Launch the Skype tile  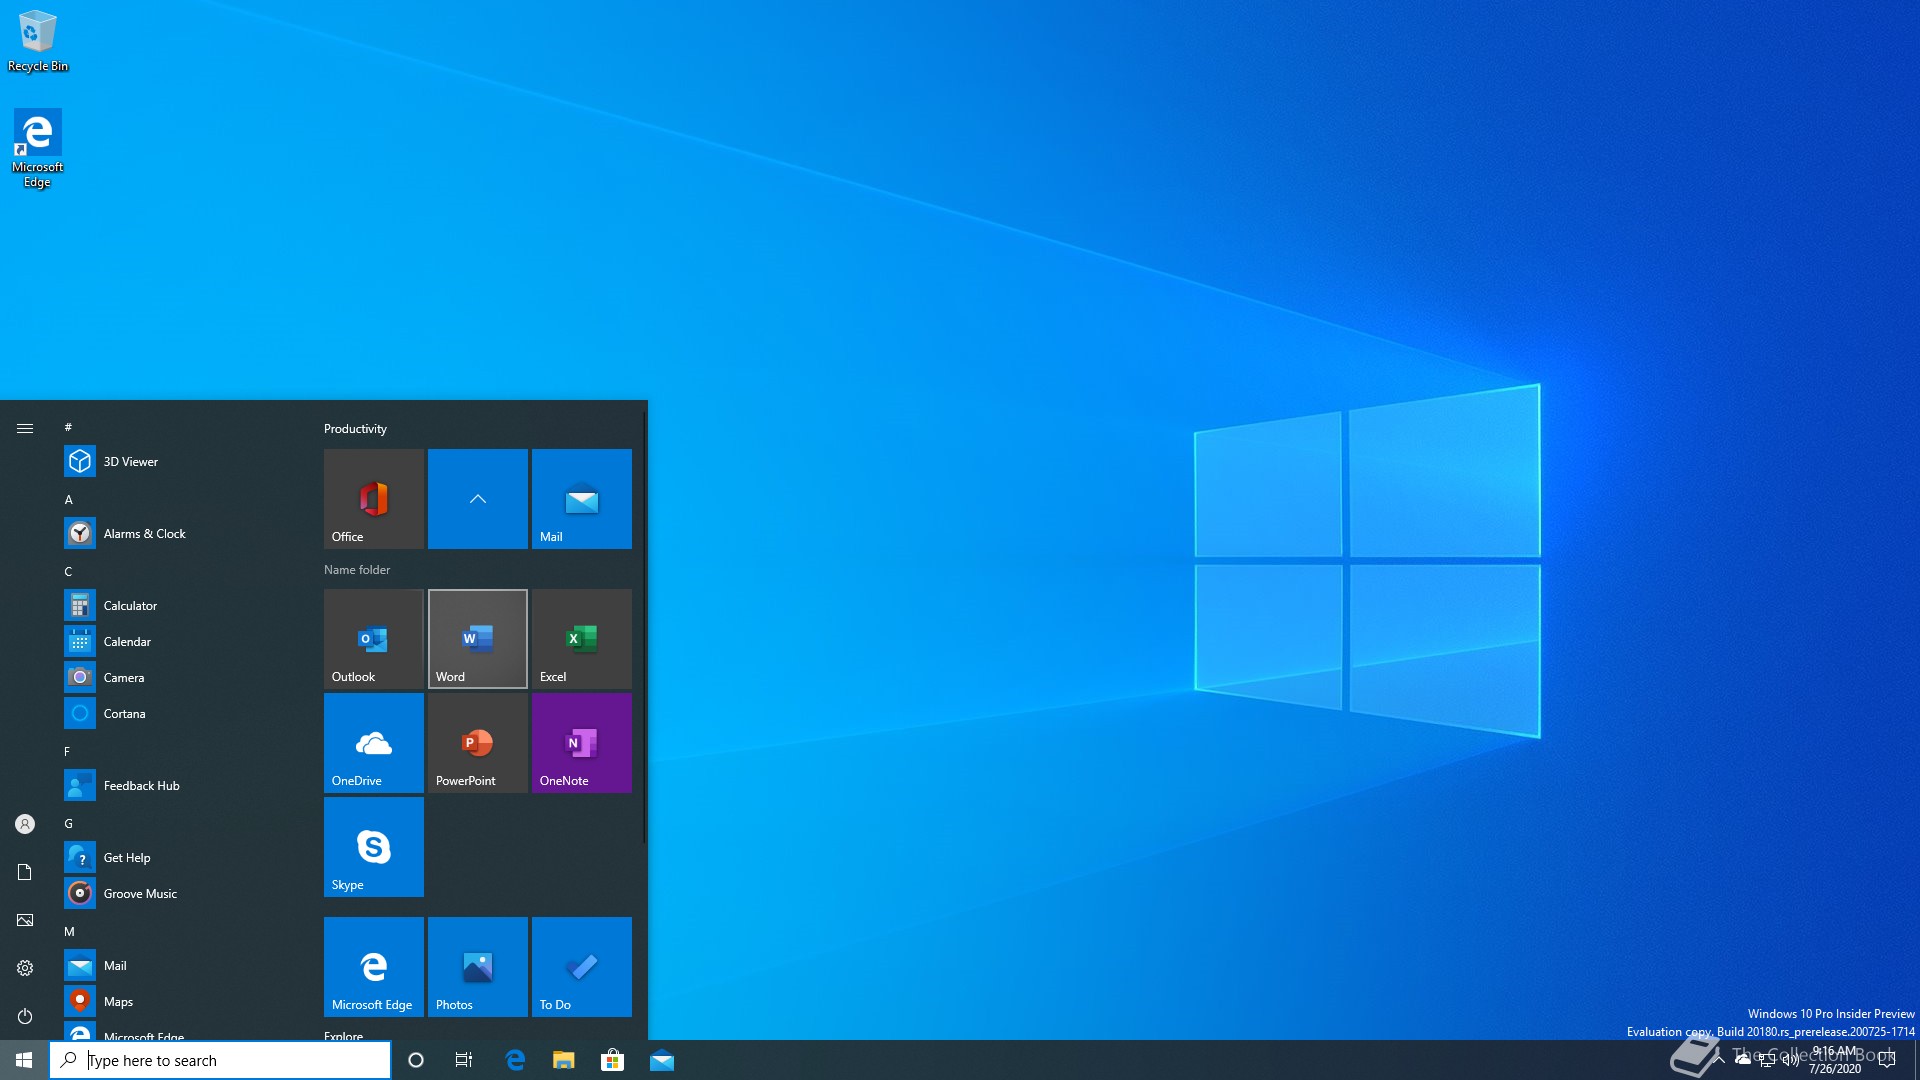(373, 846)
